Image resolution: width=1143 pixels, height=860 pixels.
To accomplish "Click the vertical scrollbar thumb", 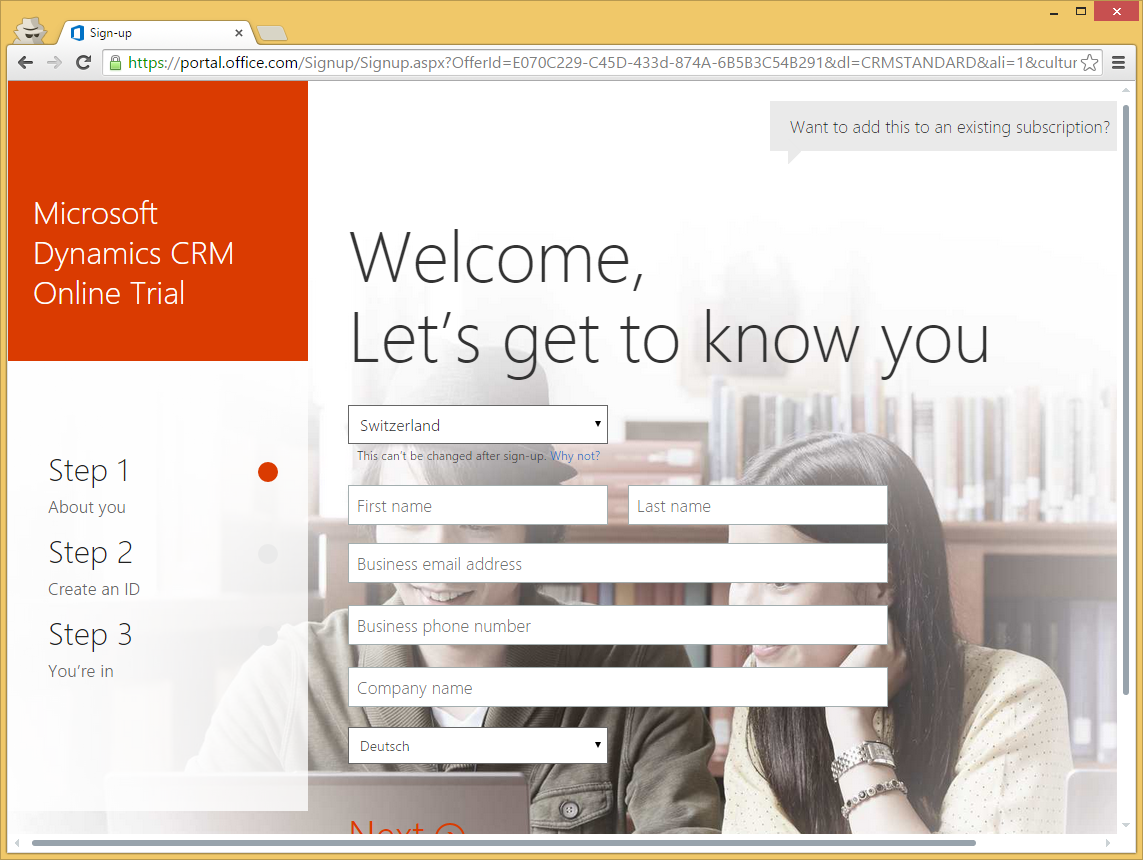I will point(1126,399).
